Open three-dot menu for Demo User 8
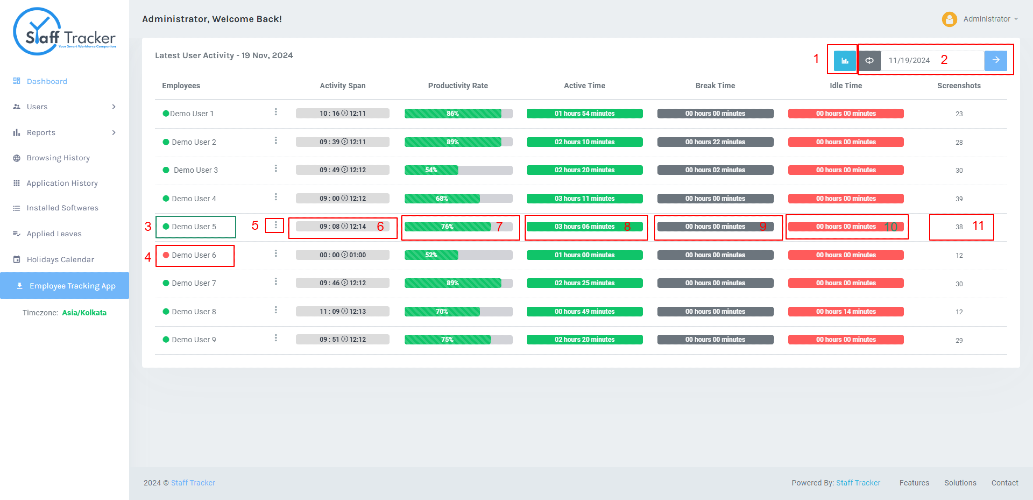The width and height of the screenshot is (1033, 500). pyautogui.click(x=275, y=310)
